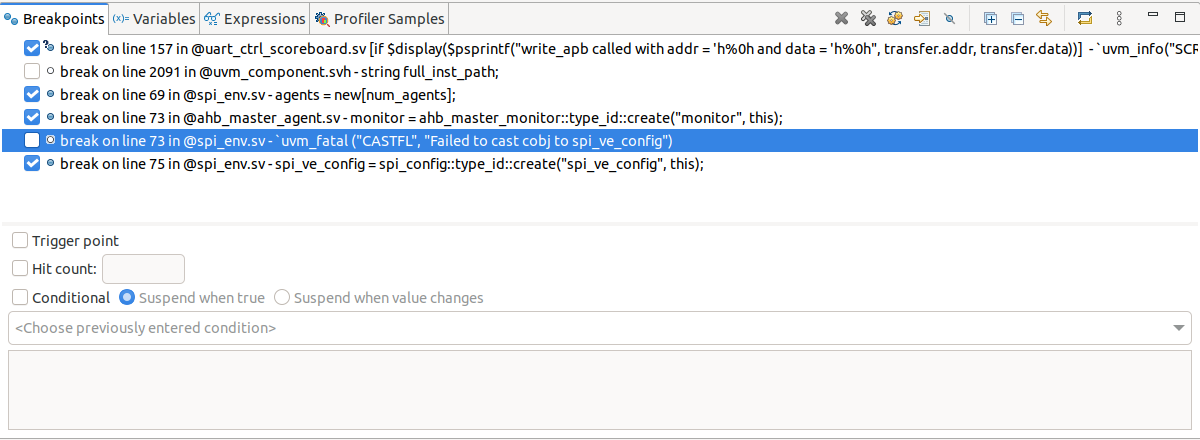The height and width of the screenshot is (440, 1200).
Task: Click breakpoint marker icon of line 69 row
Action: pos(50,94)
